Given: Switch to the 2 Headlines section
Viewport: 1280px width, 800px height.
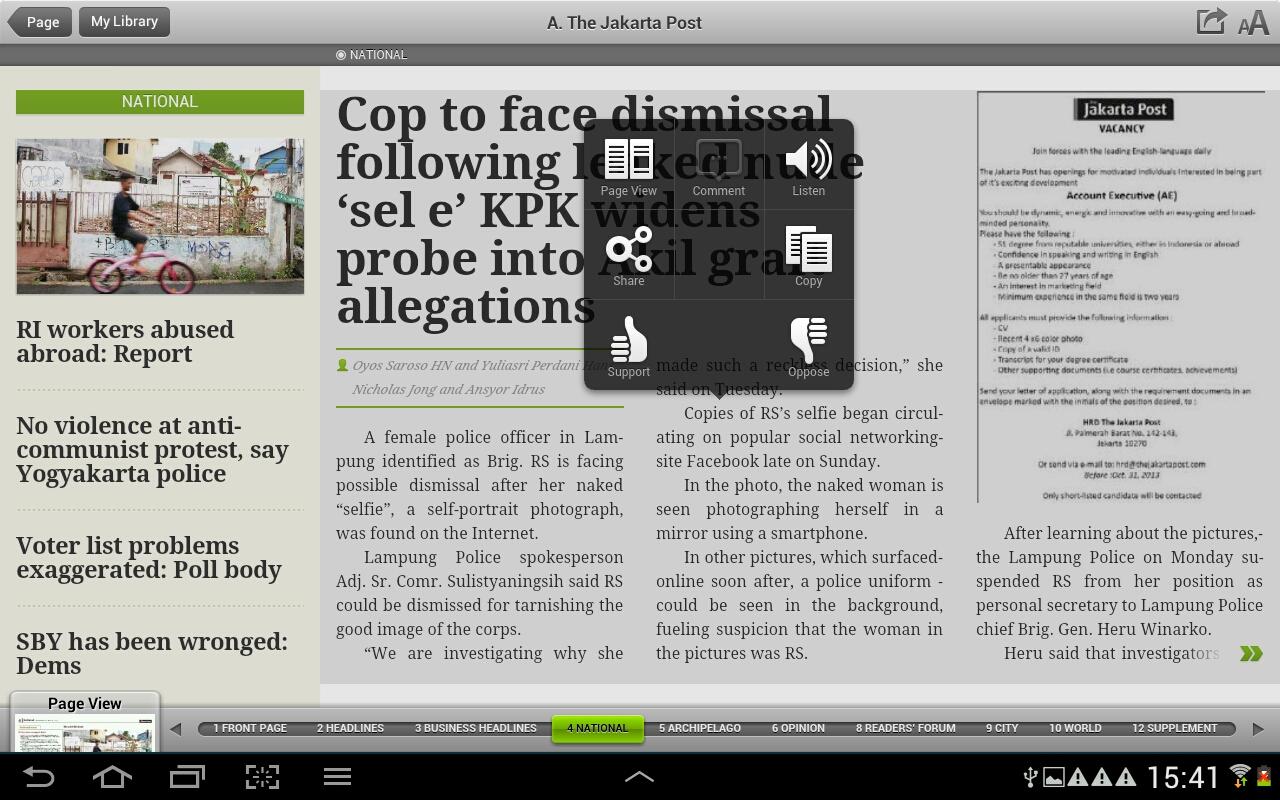Looking at the screenshot, I should [350, 728].
